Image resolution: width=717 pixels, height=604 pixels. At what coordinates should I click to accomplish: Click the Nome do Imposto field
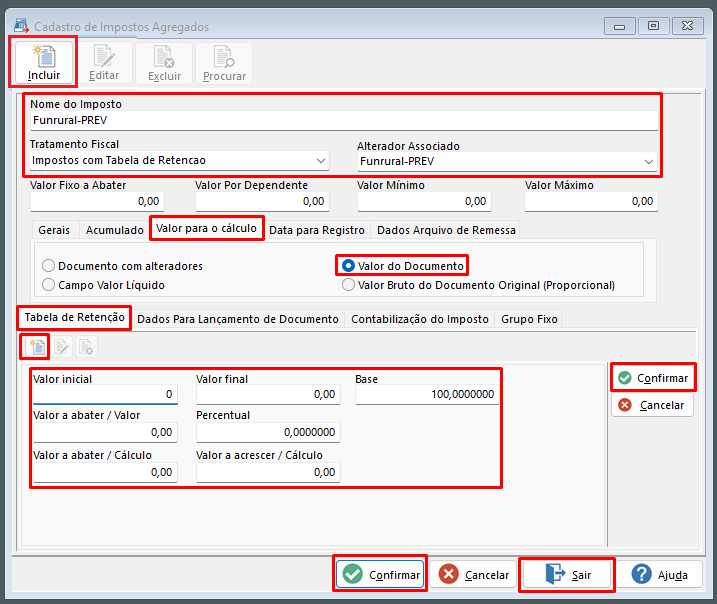pyautogui.click(x=344, y=121)
